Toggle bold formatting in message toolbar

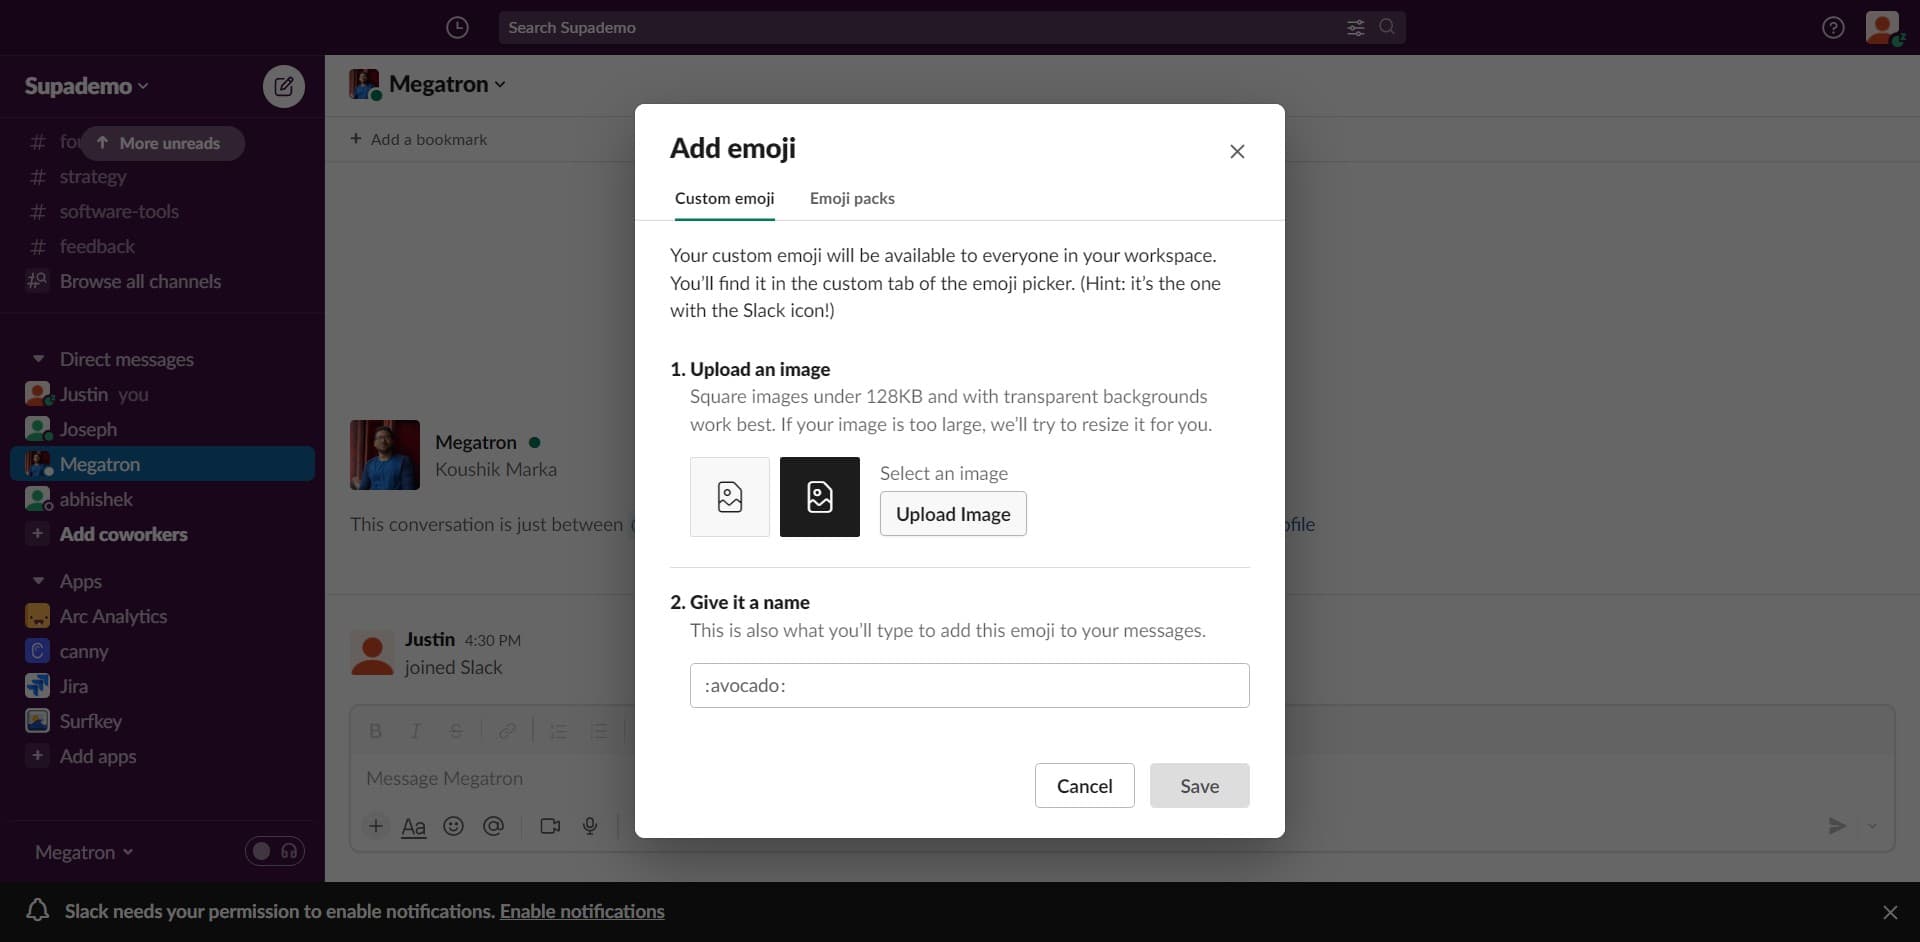375,731
